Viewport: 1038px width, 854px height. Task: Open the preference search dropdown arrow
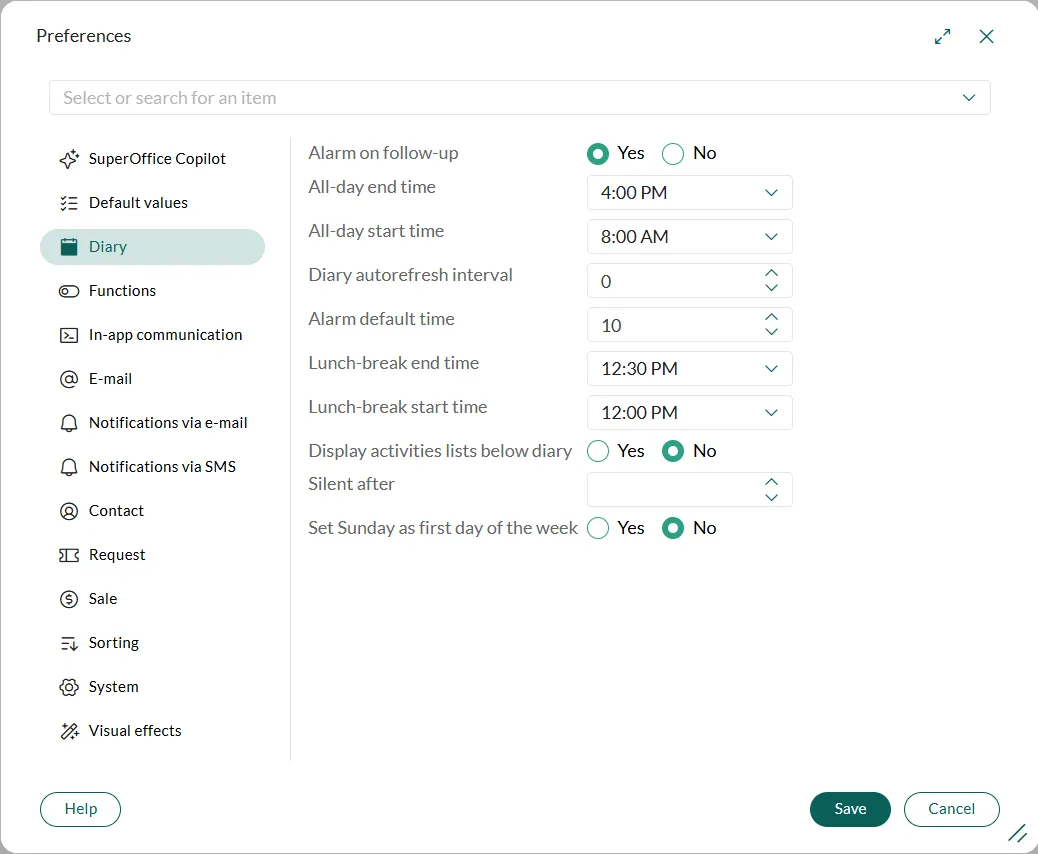968,98
